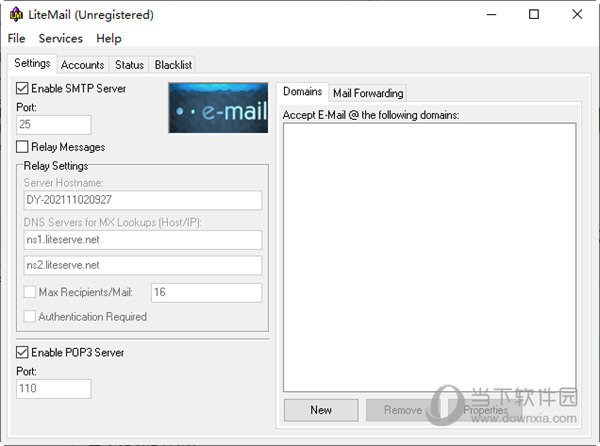
Task: Maximize the LiteMail window
Action: (x=534, y=15)
